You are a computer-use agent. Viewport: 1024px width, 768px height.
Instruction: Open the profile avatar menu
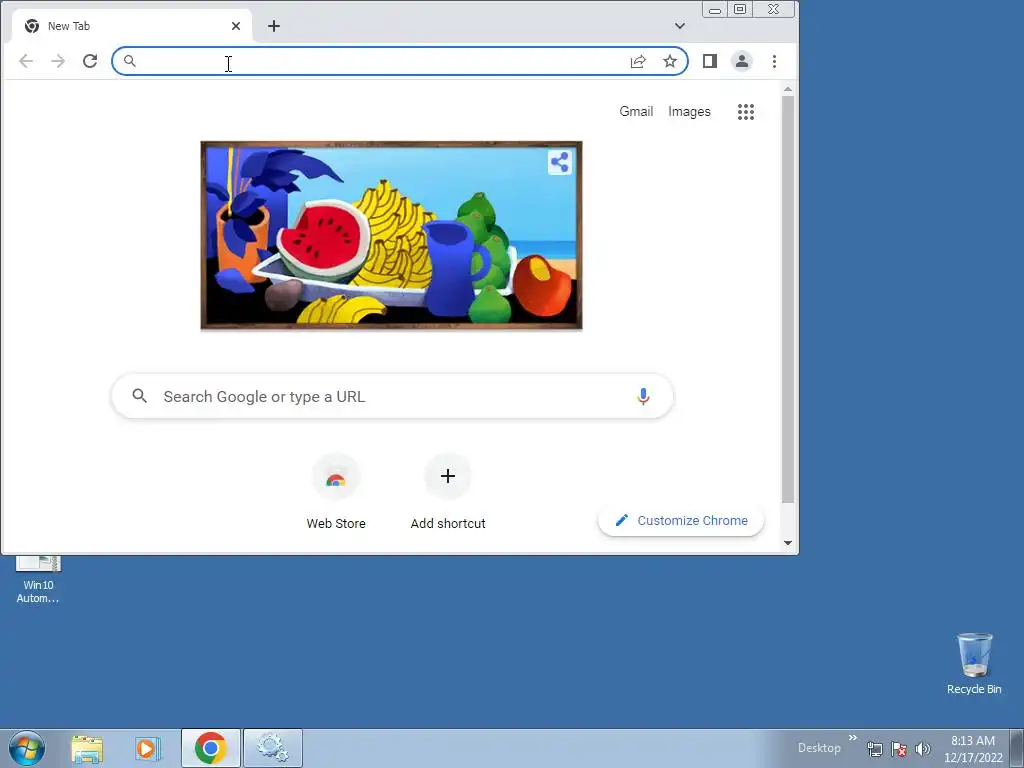point(742,61)
